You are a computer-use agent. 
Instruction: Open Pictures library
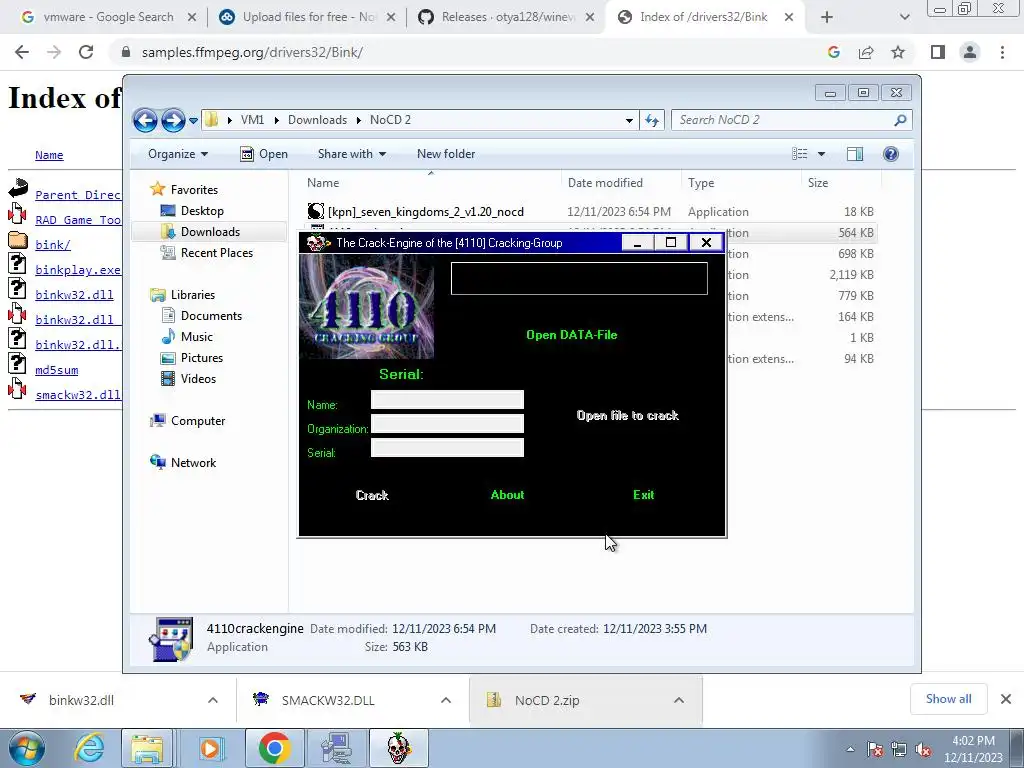[x=202, y=358]
